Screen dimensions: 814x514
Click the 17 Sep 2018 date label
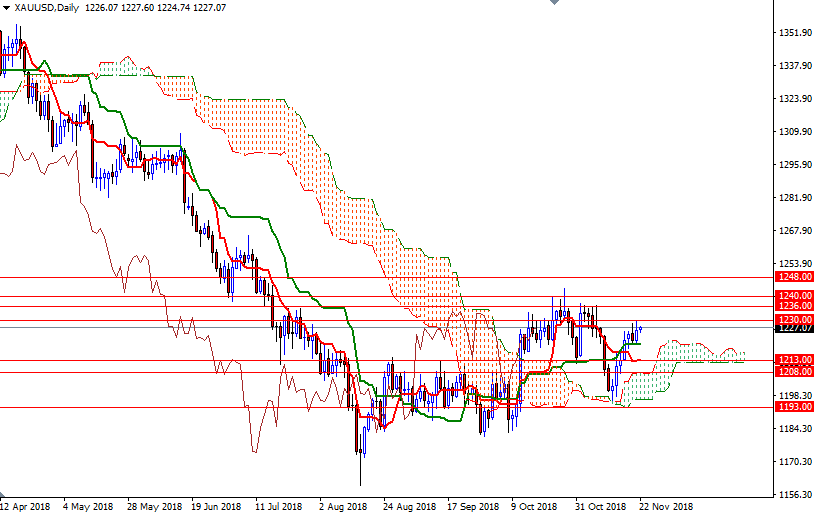[x=473, y=506]
